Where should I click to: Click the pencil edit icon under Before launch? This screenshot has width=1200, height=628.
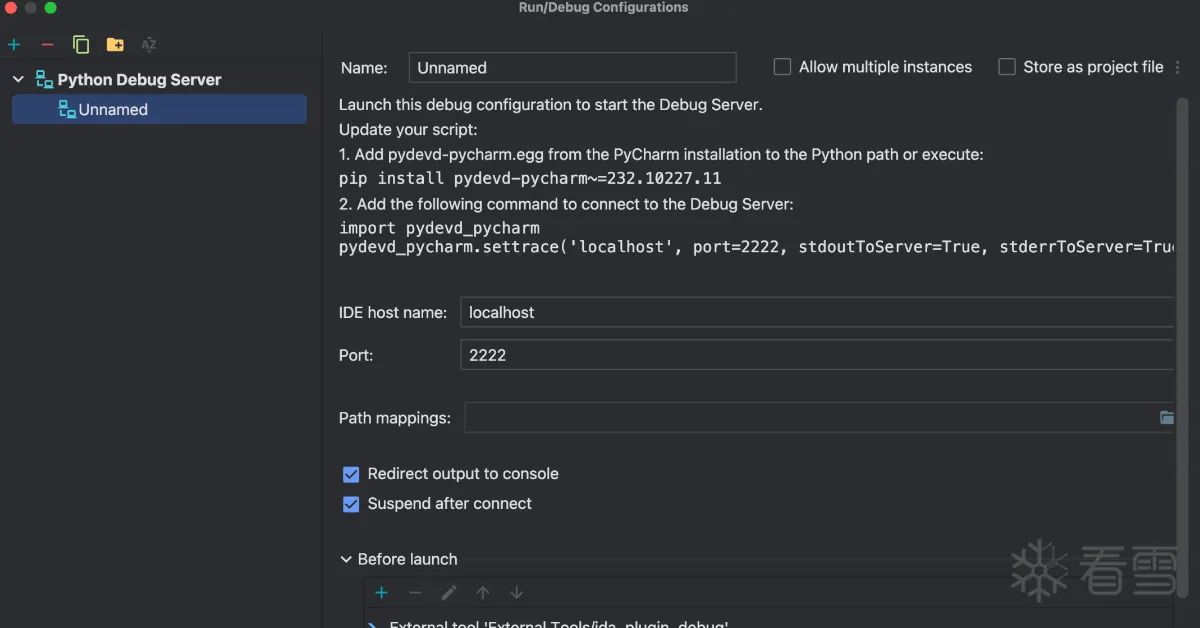(449, 593)
